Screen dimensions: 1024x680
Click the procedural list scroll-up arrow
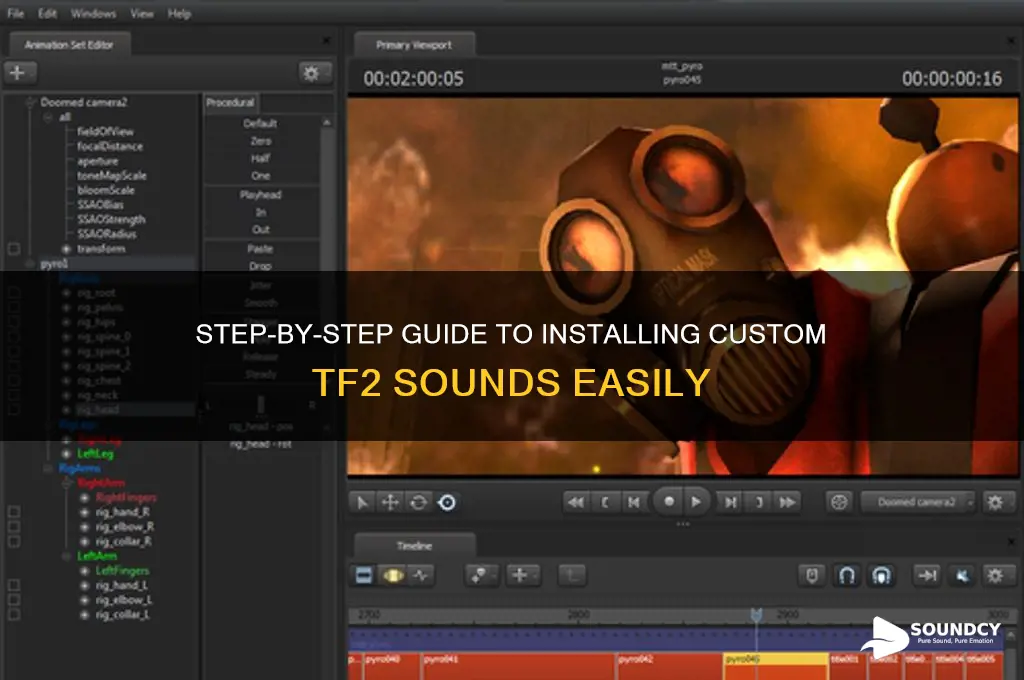coord(327,123)
